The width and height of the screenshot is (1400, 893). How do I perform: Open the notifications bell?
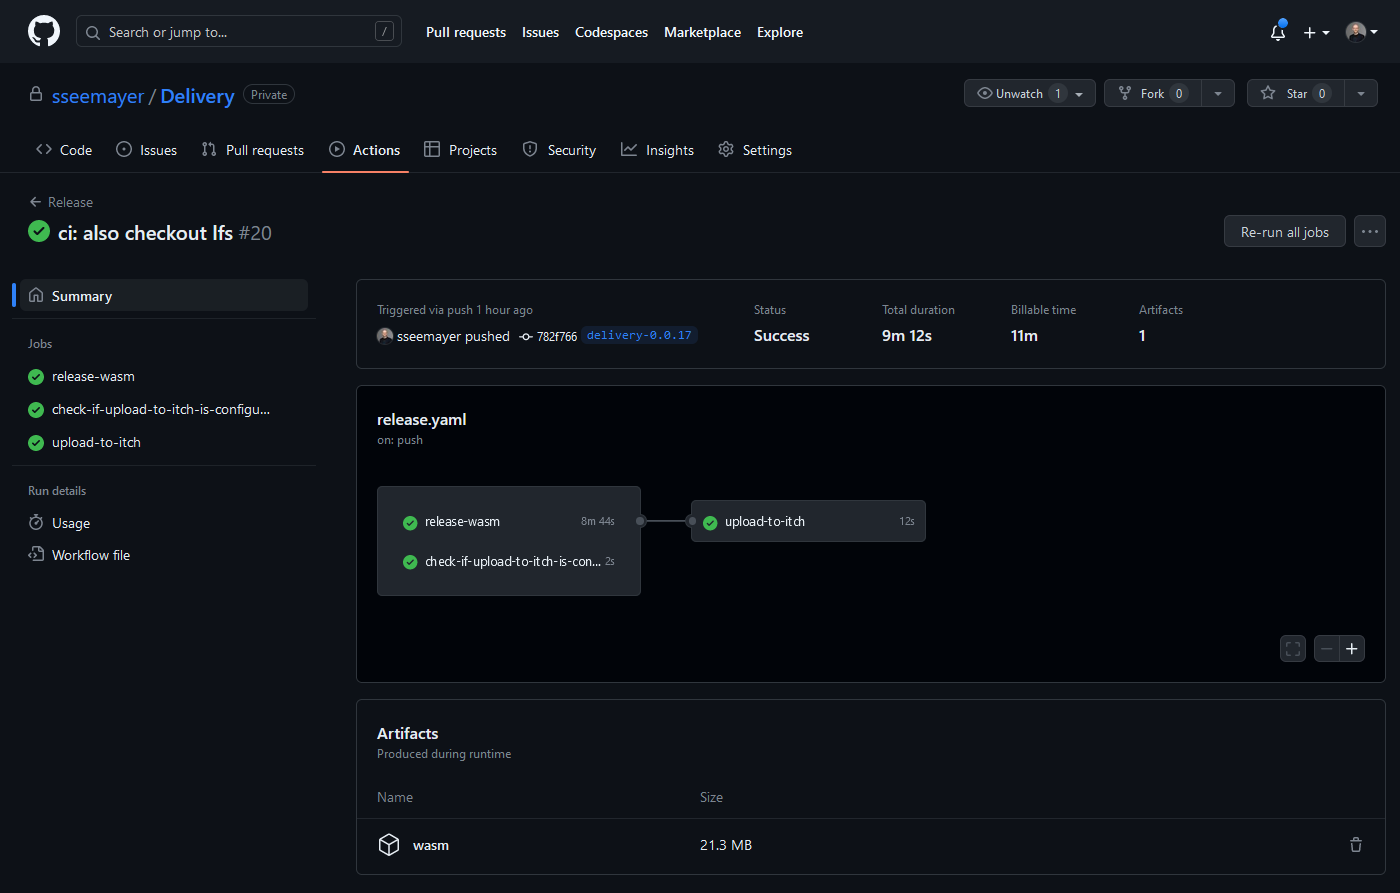(x=1278, y=32)
